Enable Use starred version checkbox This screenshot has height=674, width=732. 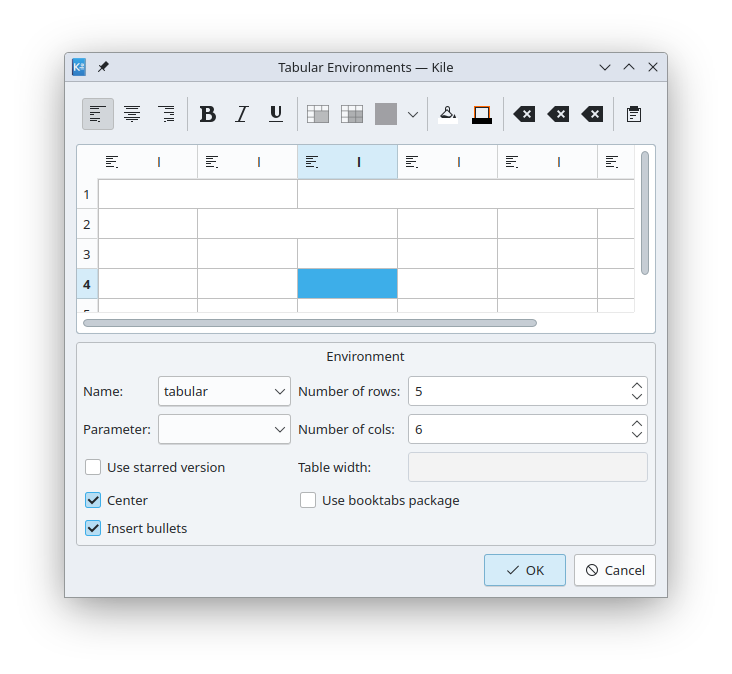coord(94,467)
